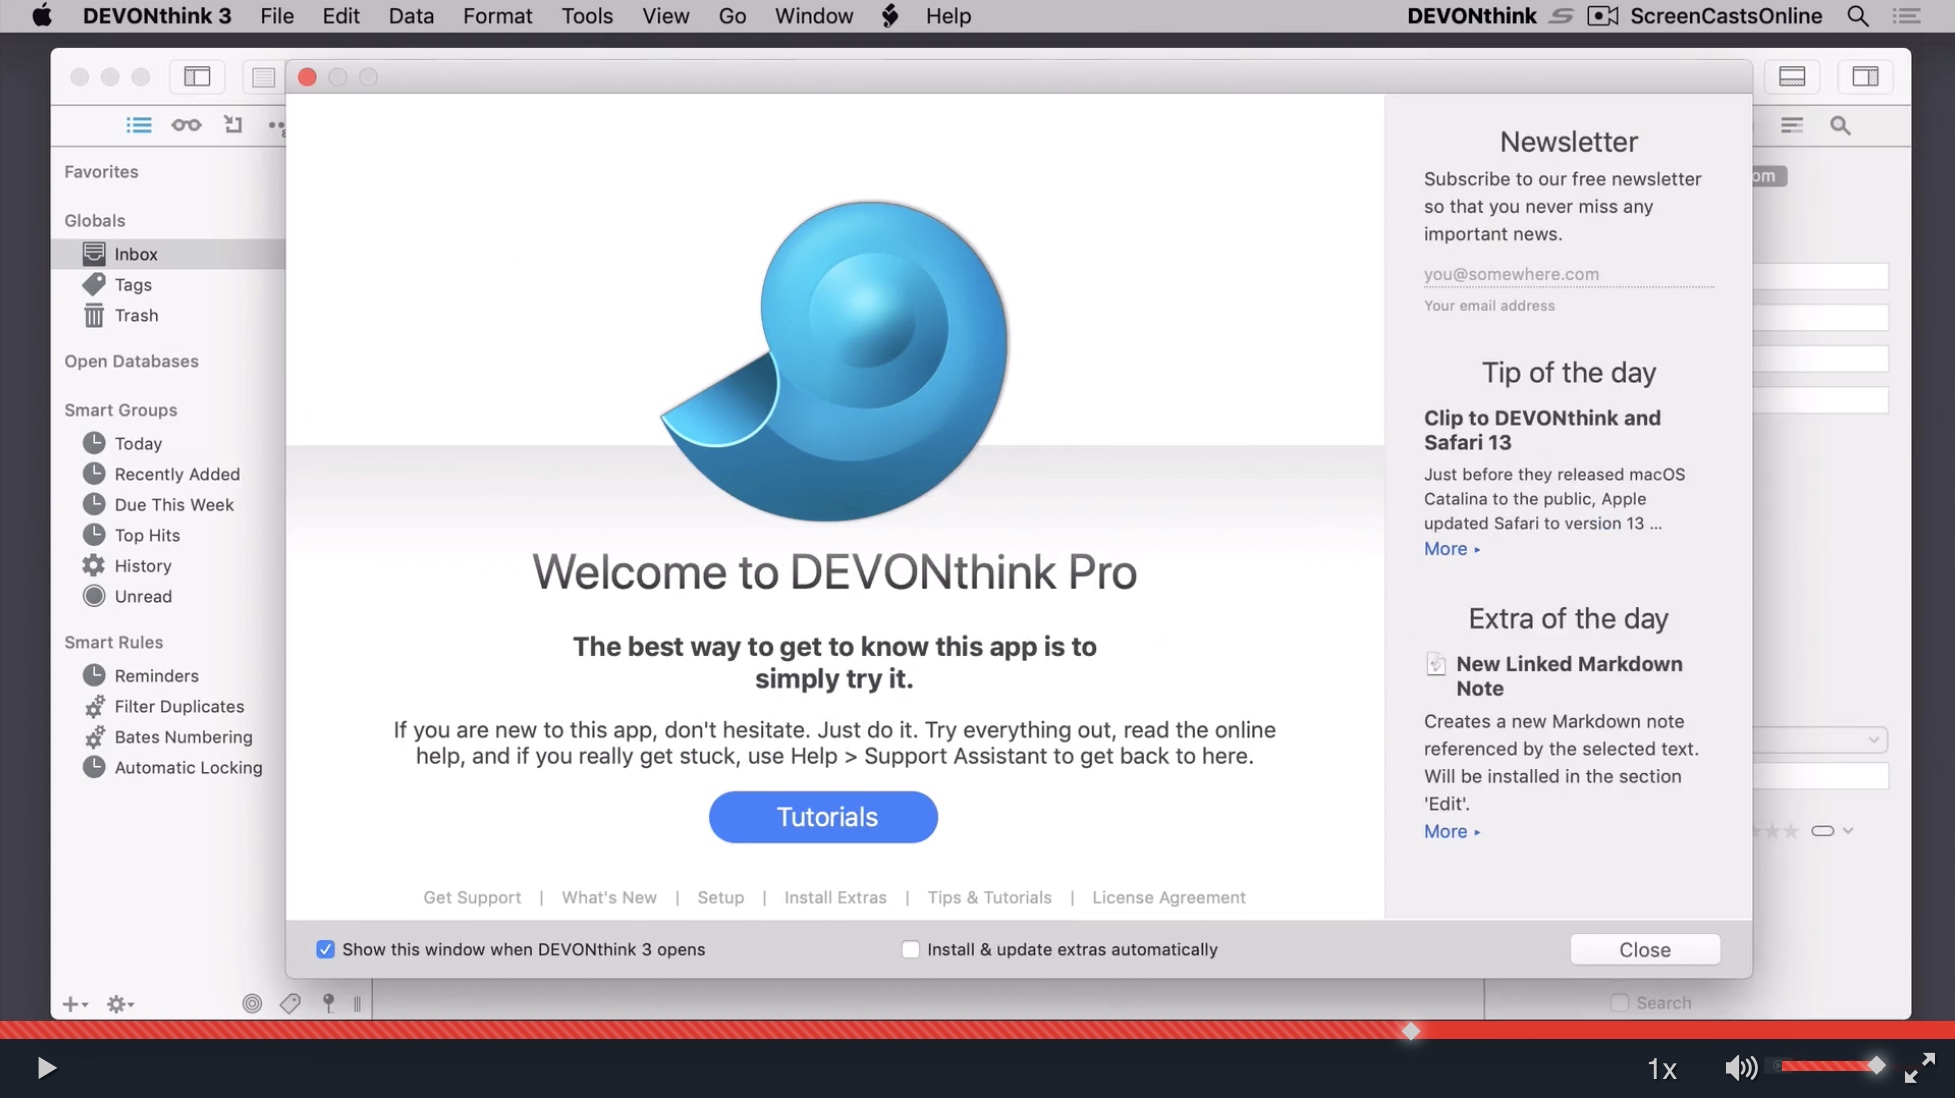The height and width of the screenshot is (1098, 1955).
Task: Click the widescreen view icon top right
Action: (1792, 76)
